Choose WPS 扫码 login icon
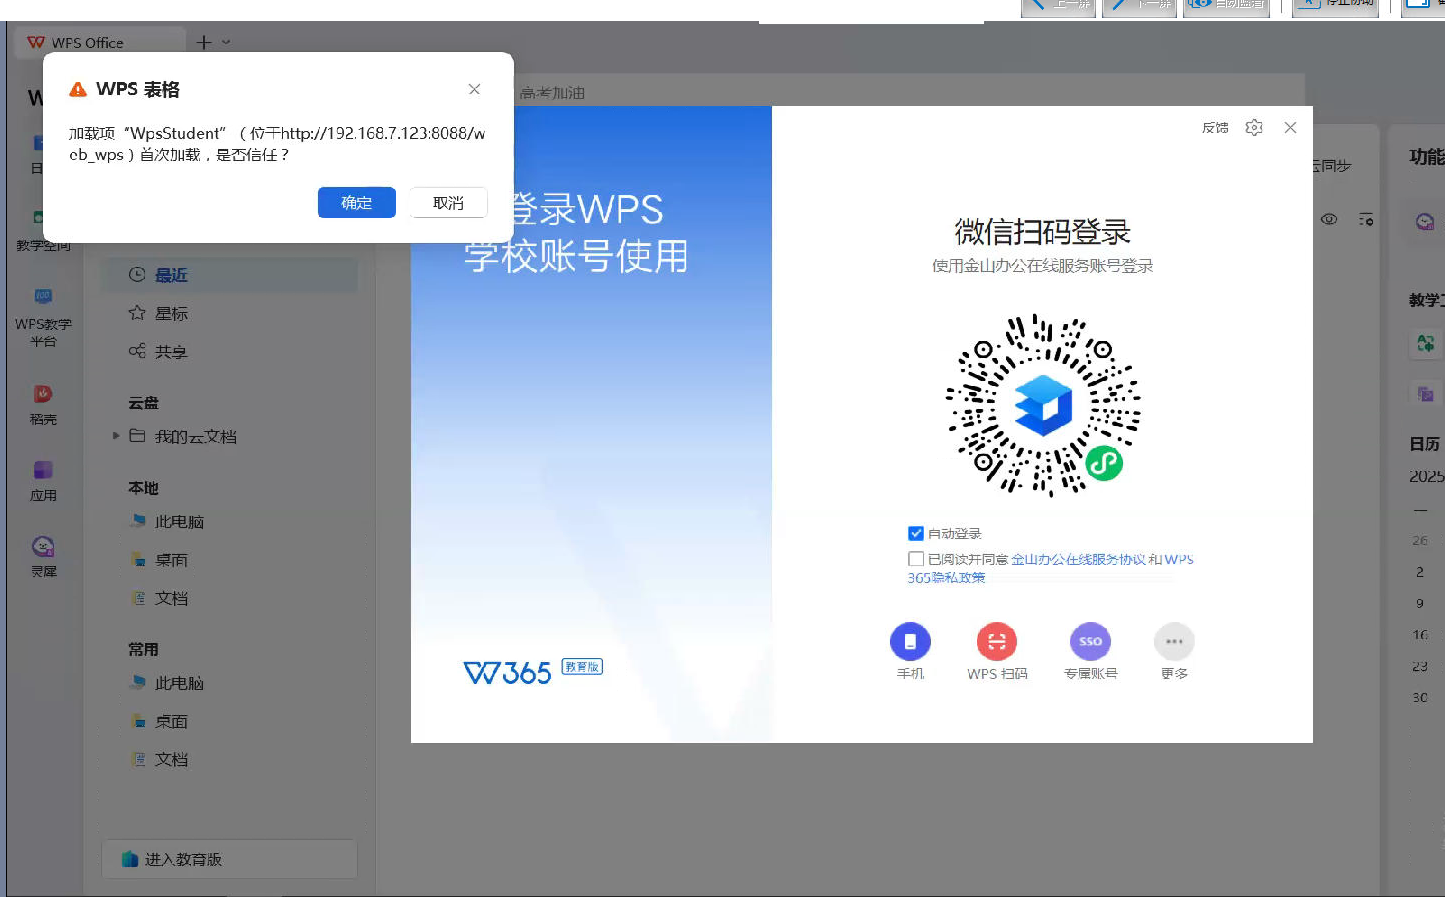Image resolution: width=1445 pixels, height=897 pixels. (x=996, y=642)
